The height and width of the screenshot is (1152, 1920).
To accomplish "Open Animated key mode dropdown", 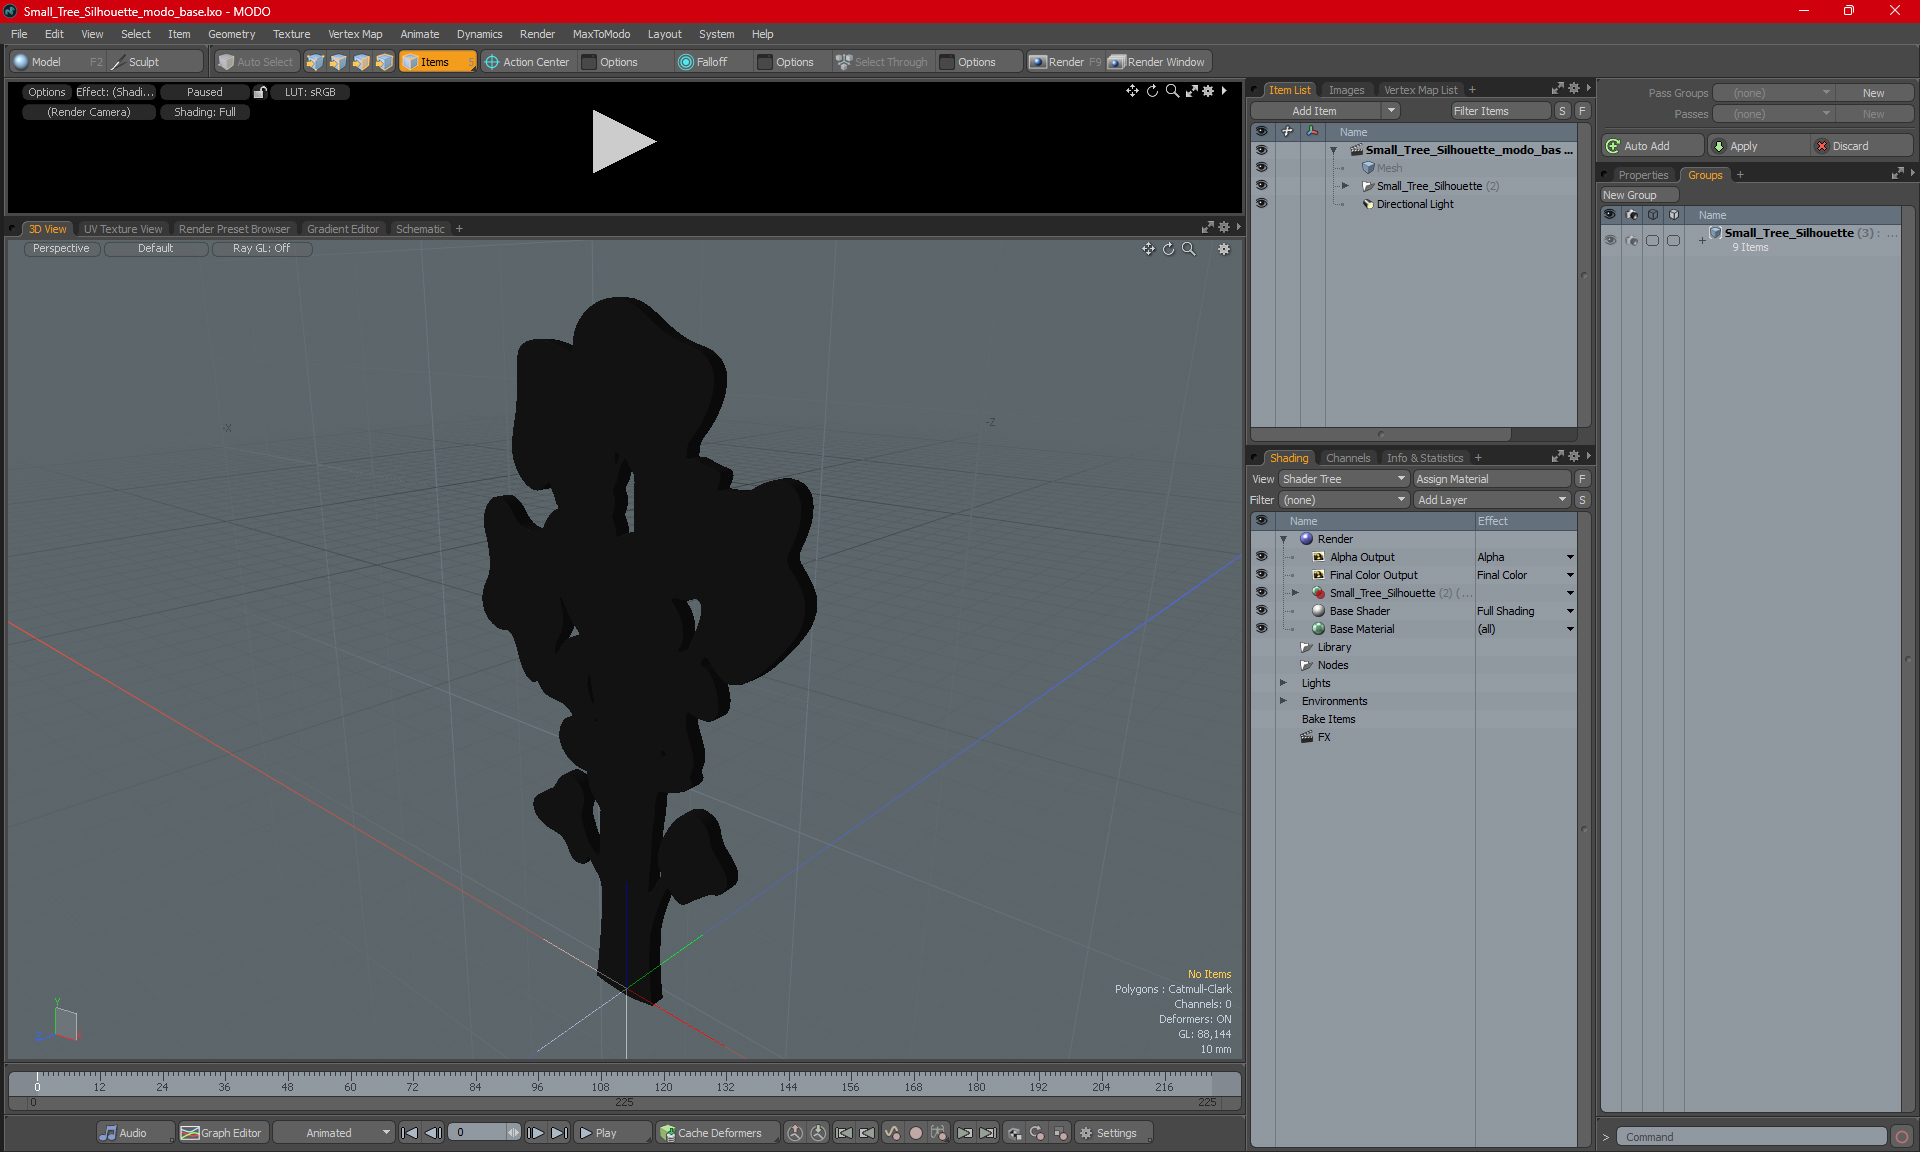I will [x=334, y=1133].
